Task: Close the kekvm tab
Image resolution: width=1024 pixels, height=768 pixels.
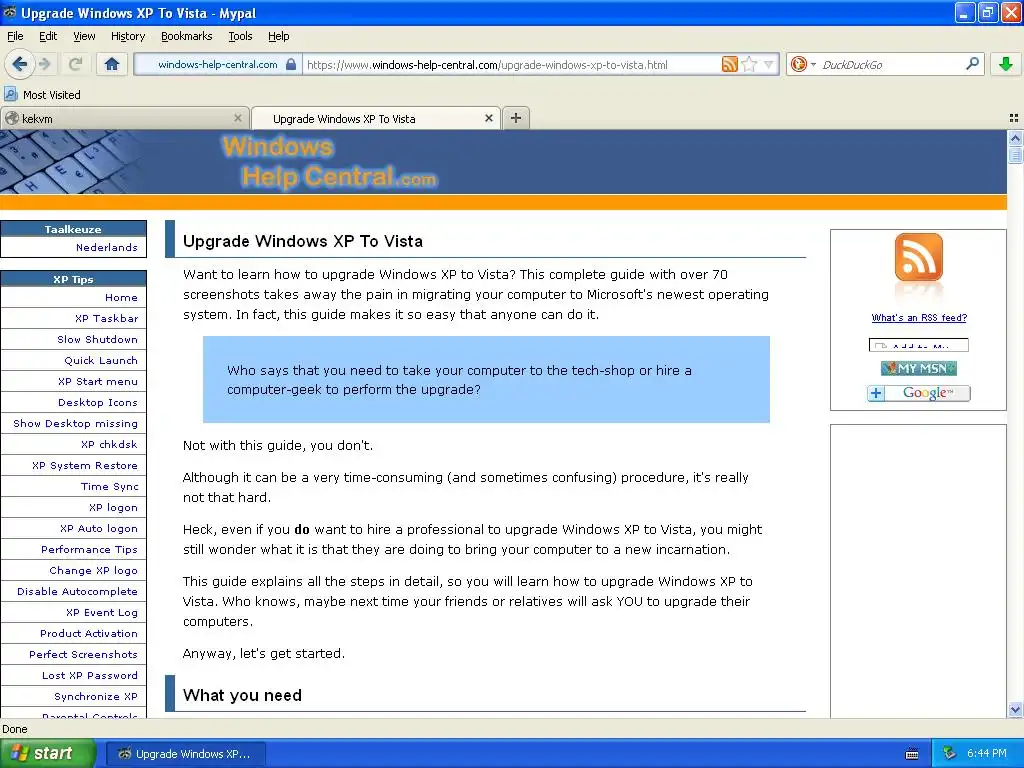Action: pyautogui.click(x=238, y=118)
